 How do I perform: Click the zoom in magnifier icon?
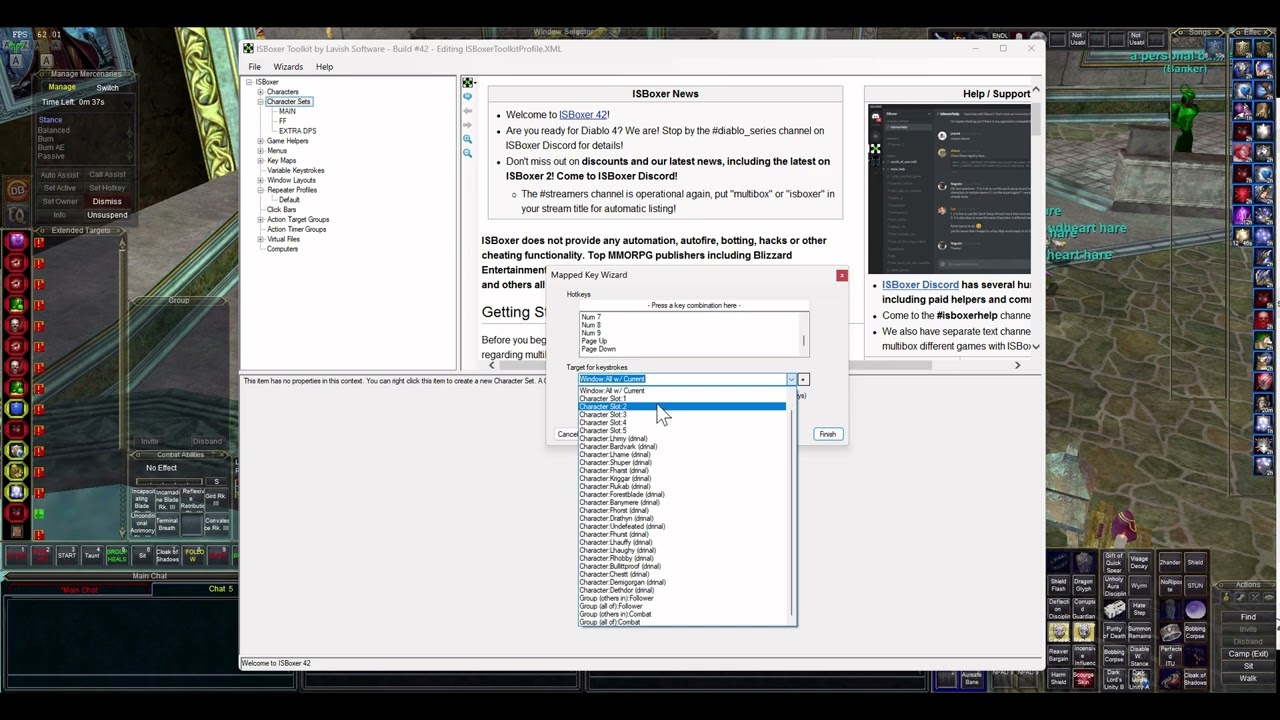click(x=467, y=139)
